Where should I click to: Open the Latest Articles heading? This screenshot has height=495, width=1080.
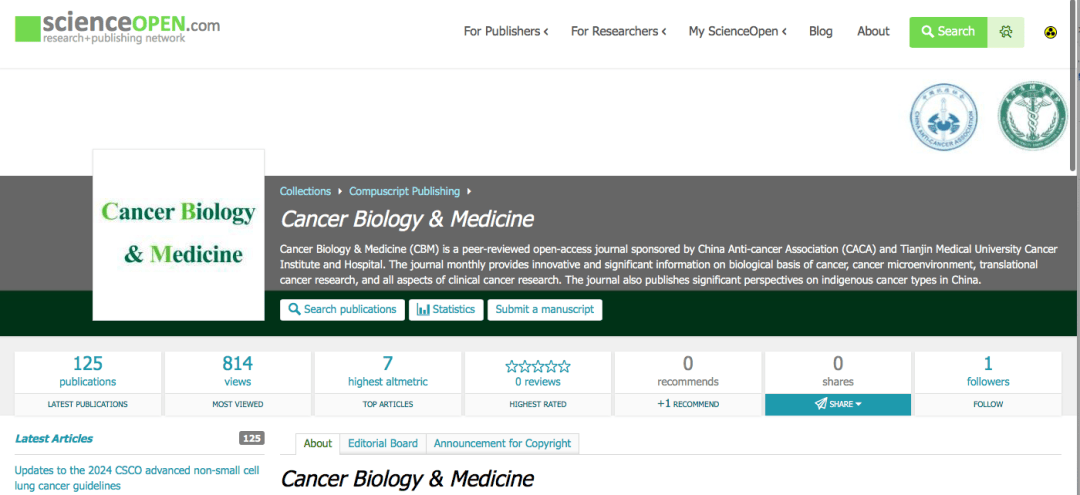click(x=54, y=439)
